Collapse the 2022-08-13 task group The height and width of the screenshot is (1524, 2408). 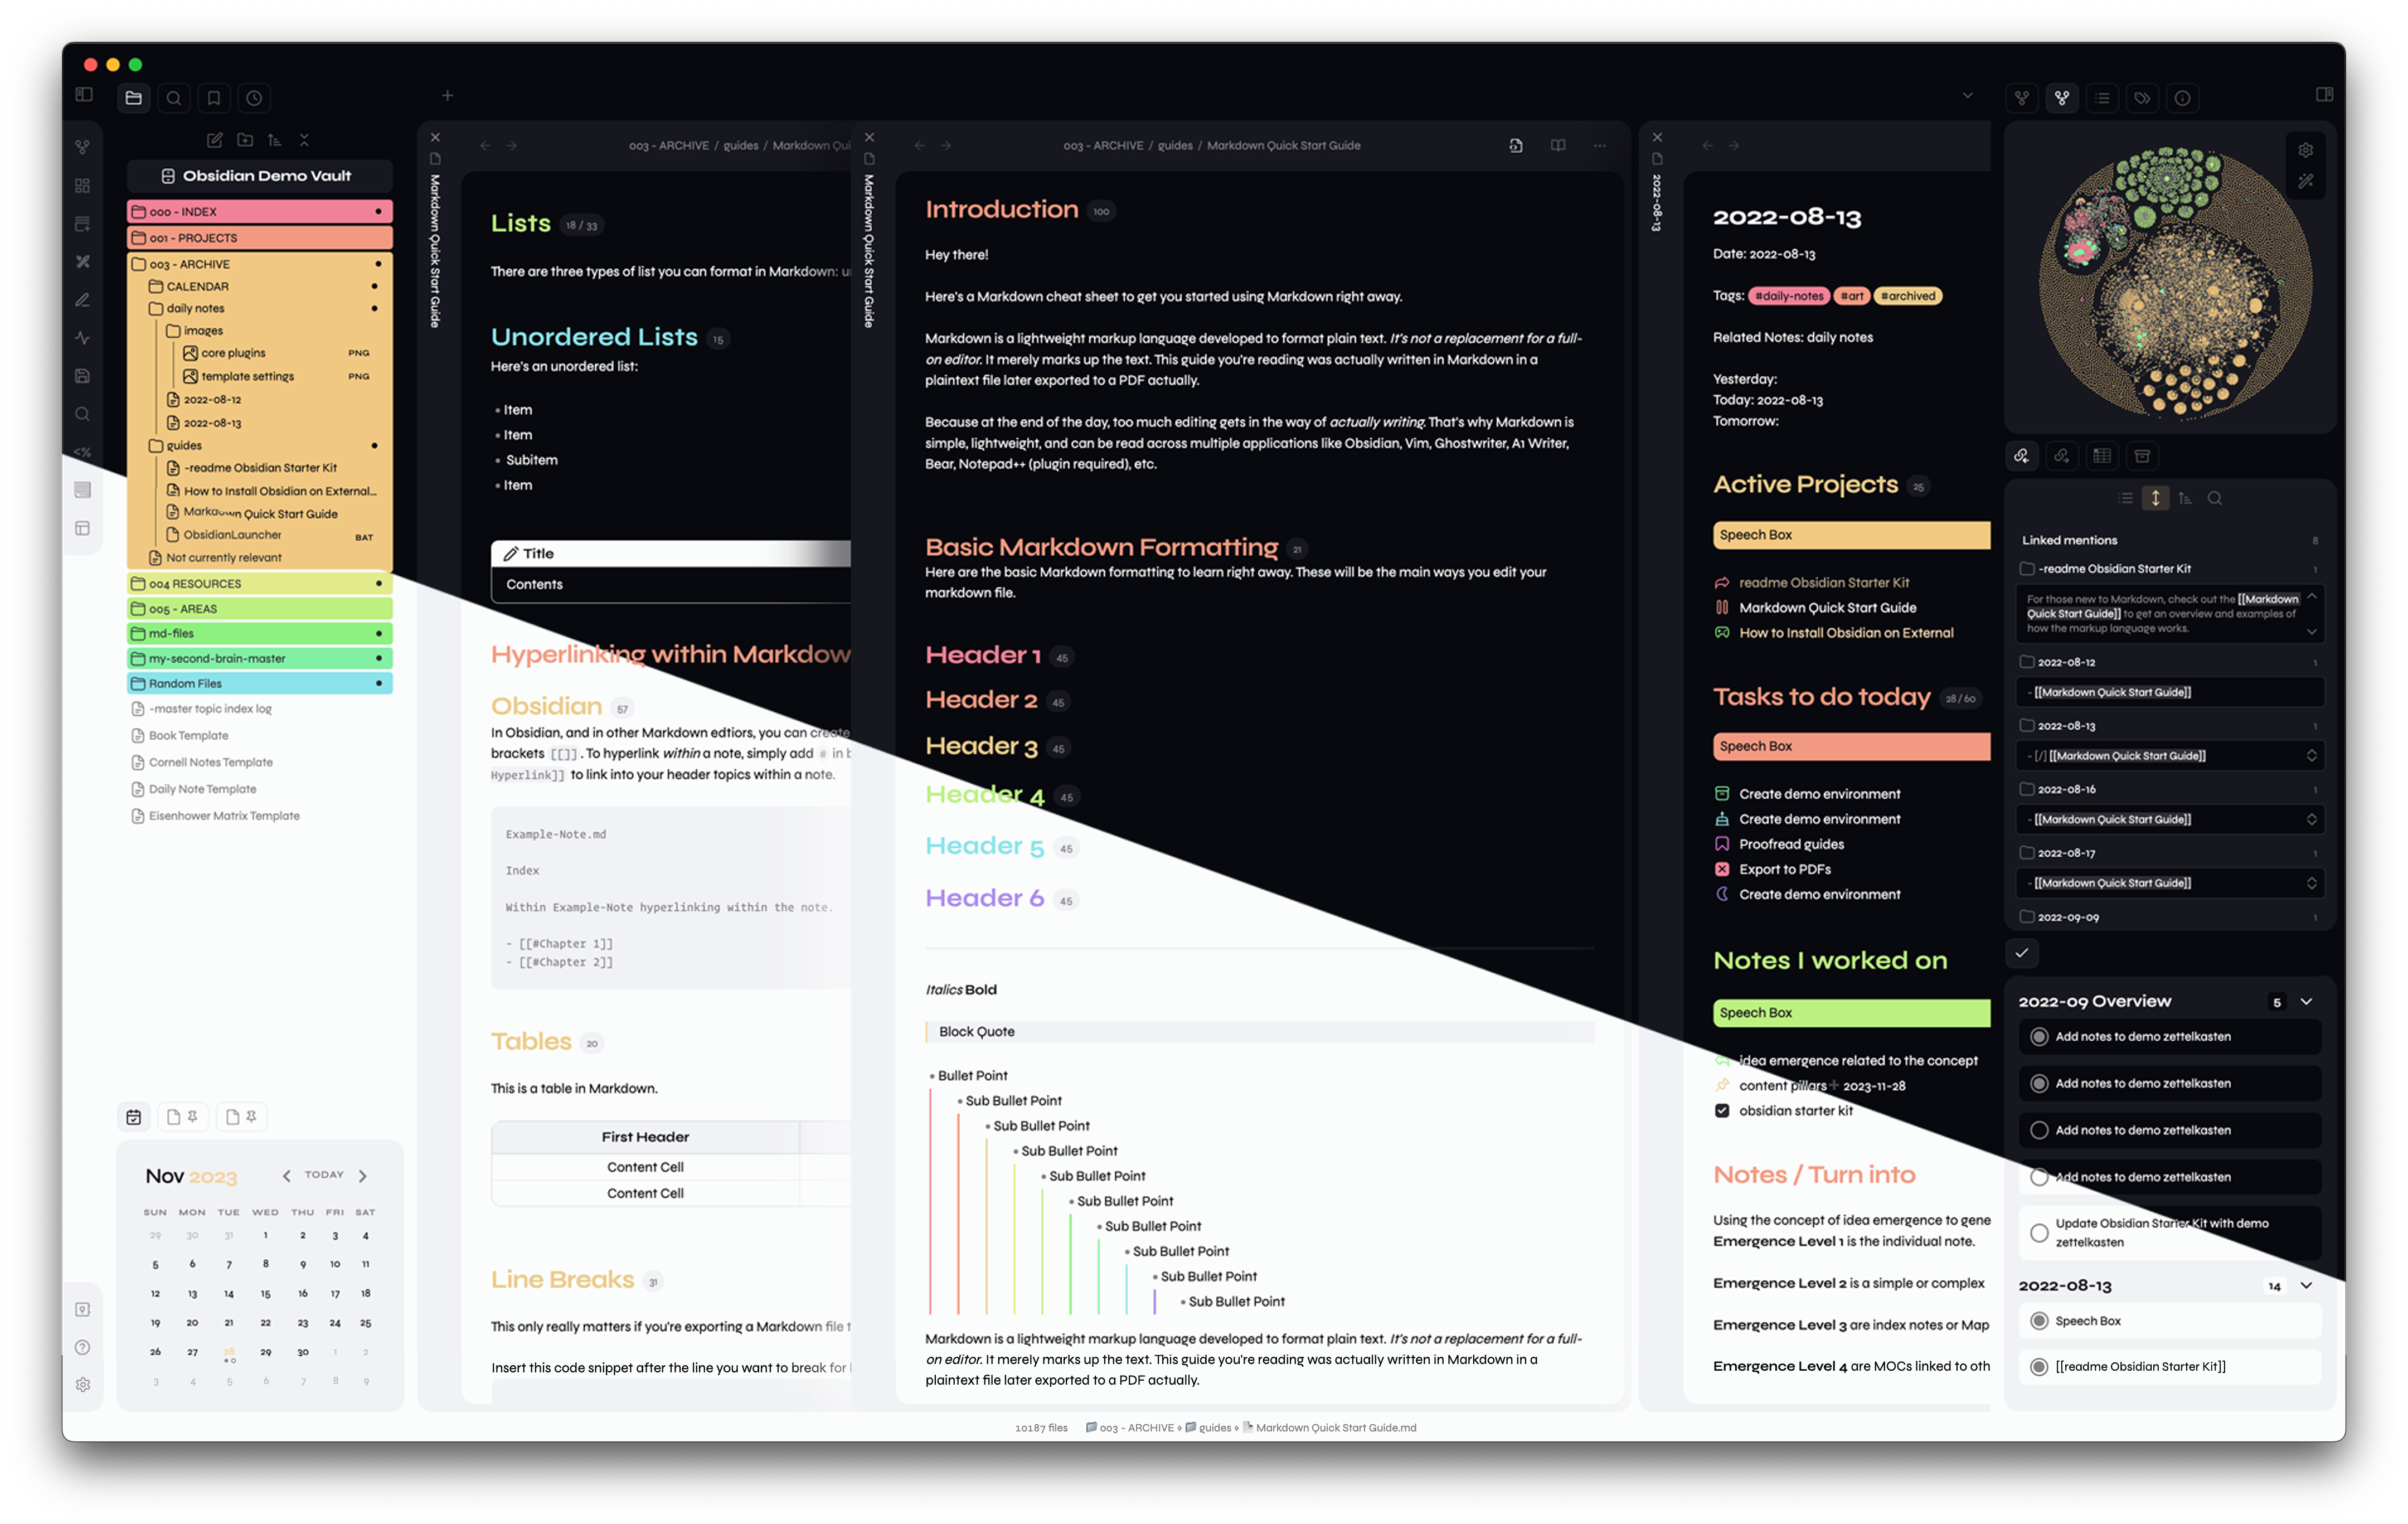click(2306, 1286)
